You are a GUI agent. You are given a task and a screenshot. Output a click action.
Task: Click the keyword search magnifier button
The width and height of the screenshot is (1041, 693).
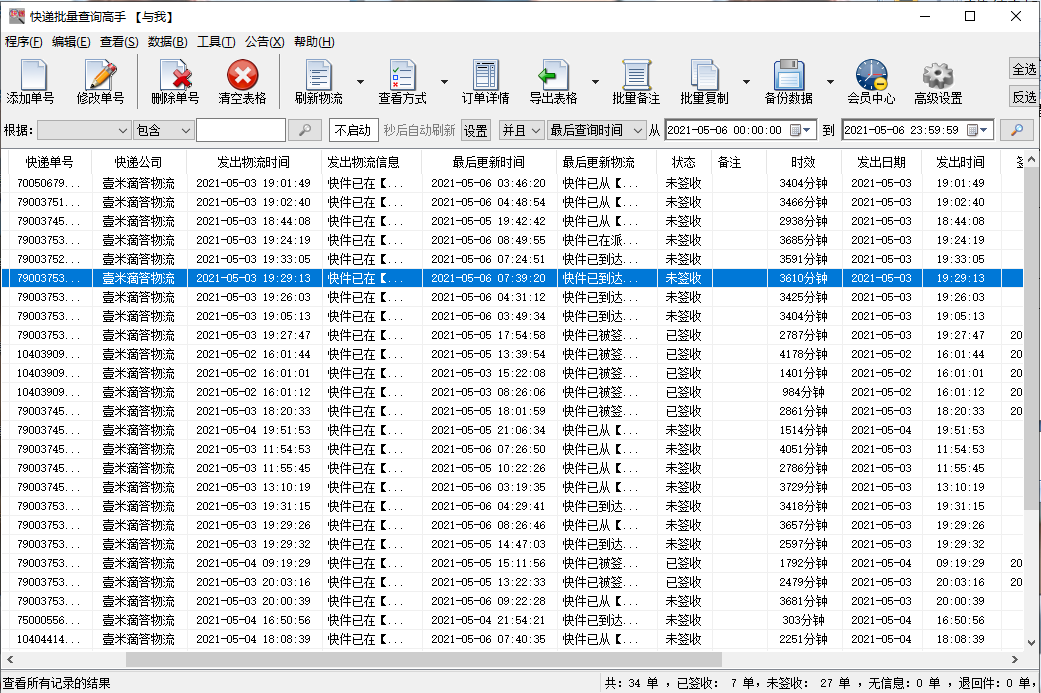coord(305,130)
